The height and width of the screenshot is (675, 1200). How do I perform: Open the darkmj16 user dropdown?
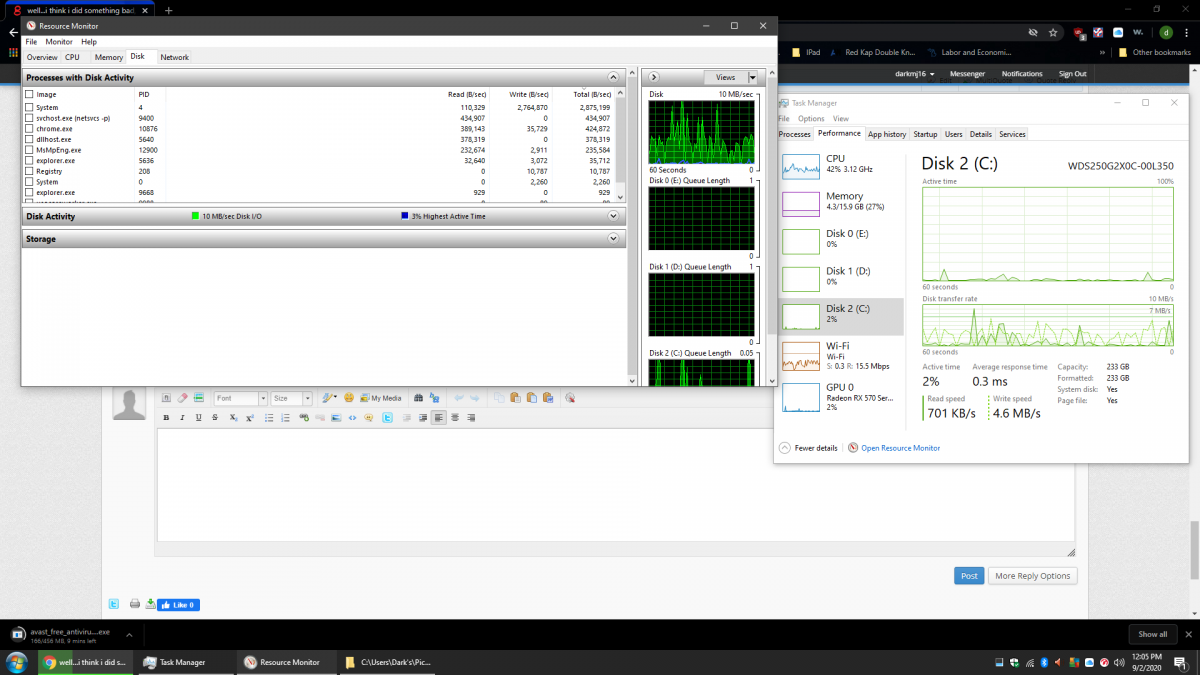coord(916,74)
